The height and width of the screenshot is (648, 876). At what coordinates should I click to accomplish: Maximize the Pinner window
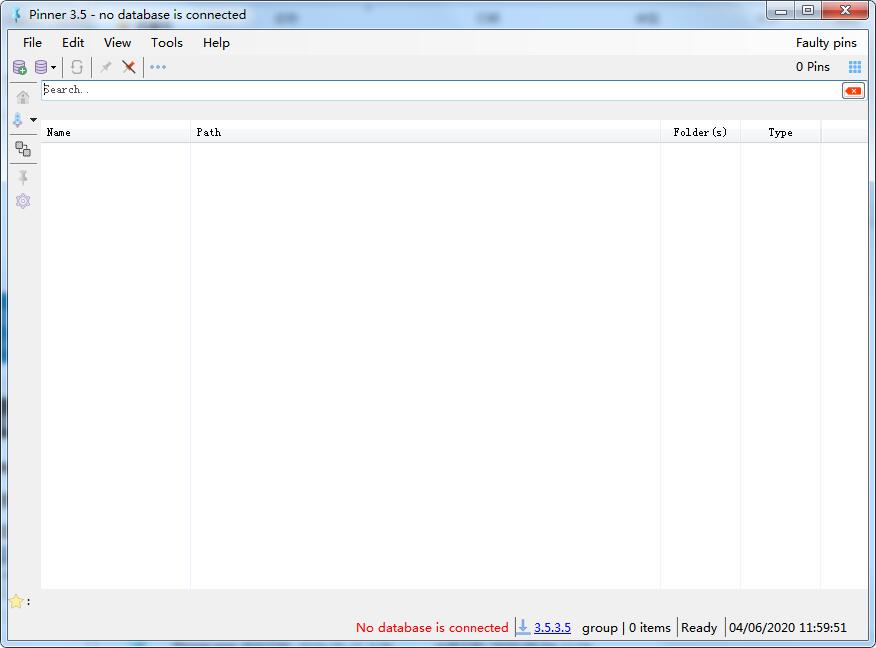click(x=808, y=11)
